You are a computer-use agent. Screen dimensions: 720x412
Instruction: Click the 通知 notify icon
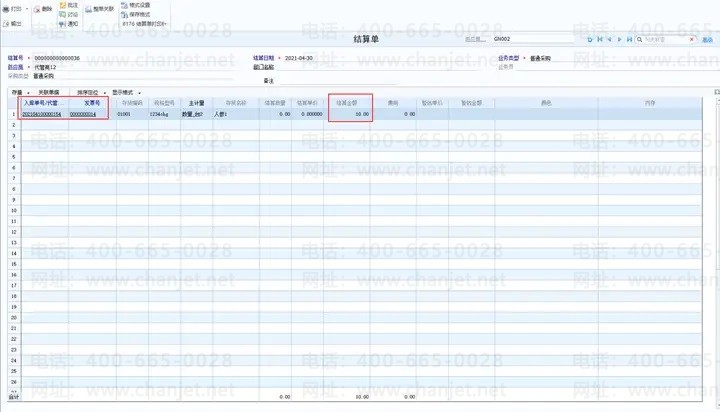pyautogui.click(x=63, y=24)
